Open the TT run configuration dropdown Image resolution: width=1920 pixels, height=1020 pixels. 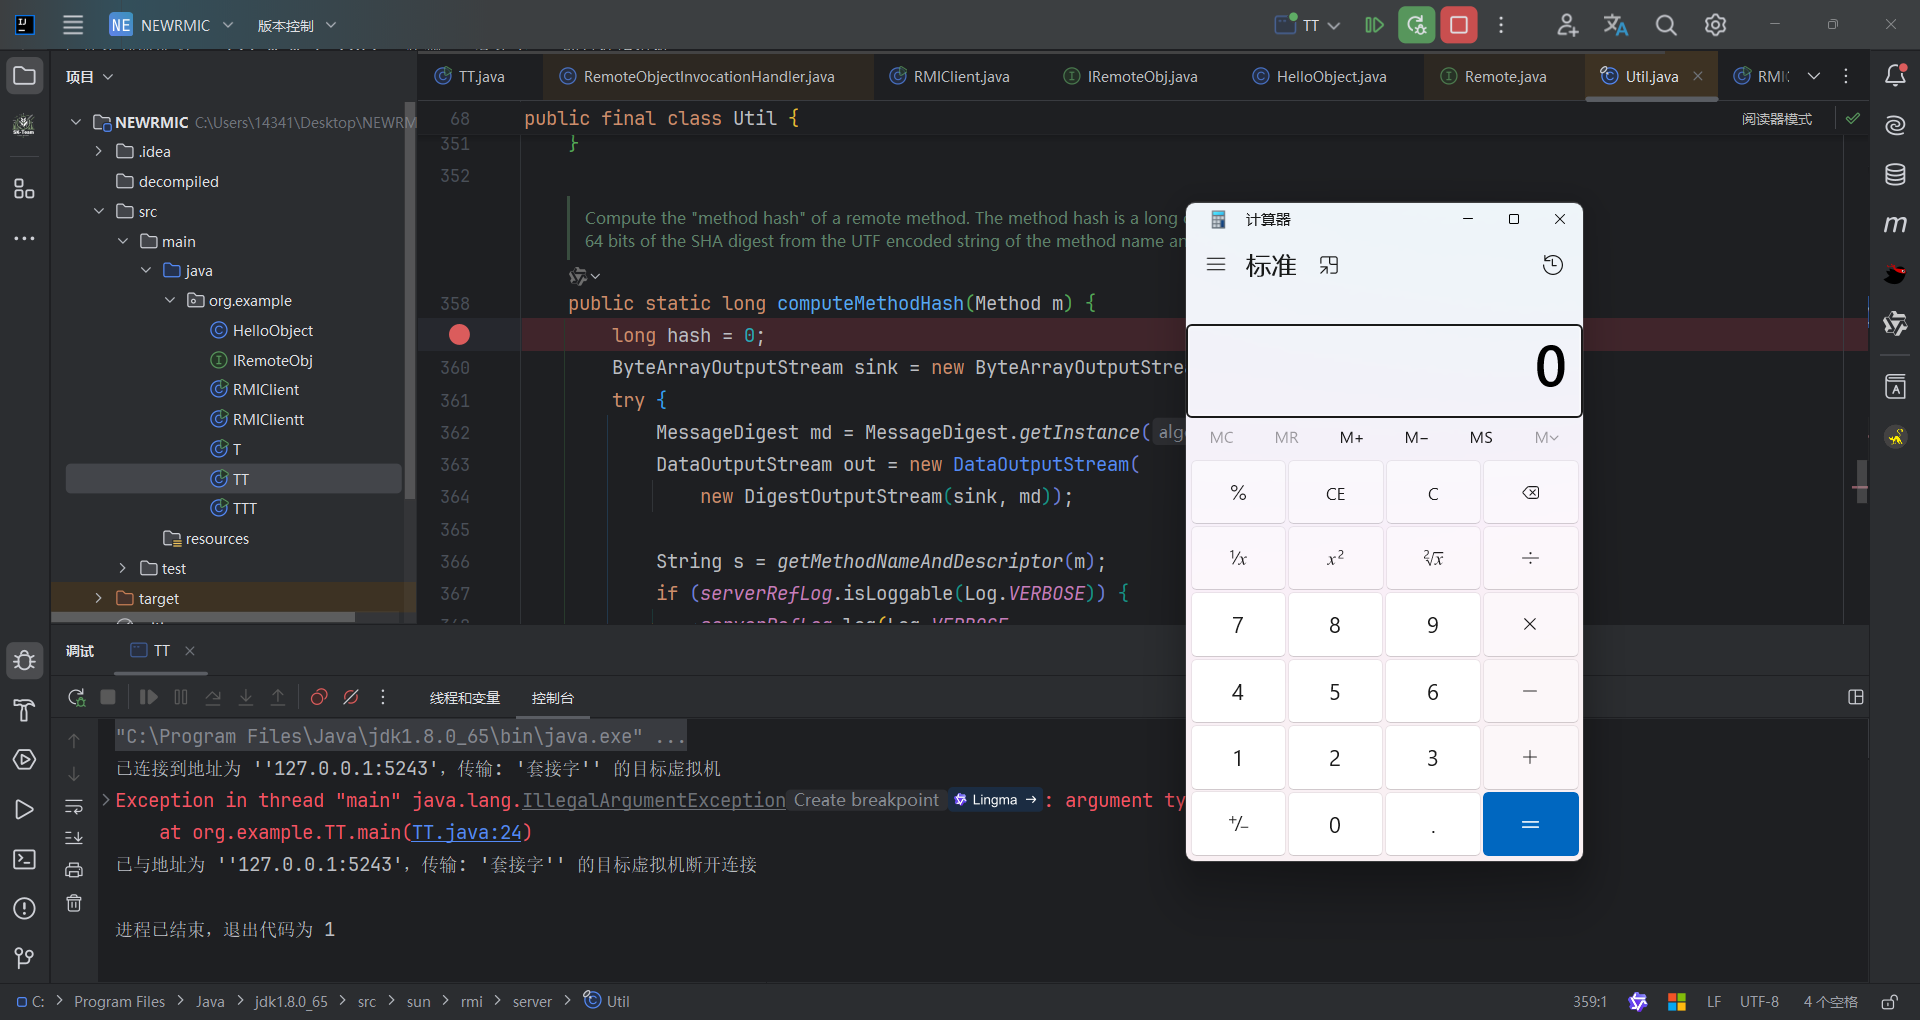1308,25
